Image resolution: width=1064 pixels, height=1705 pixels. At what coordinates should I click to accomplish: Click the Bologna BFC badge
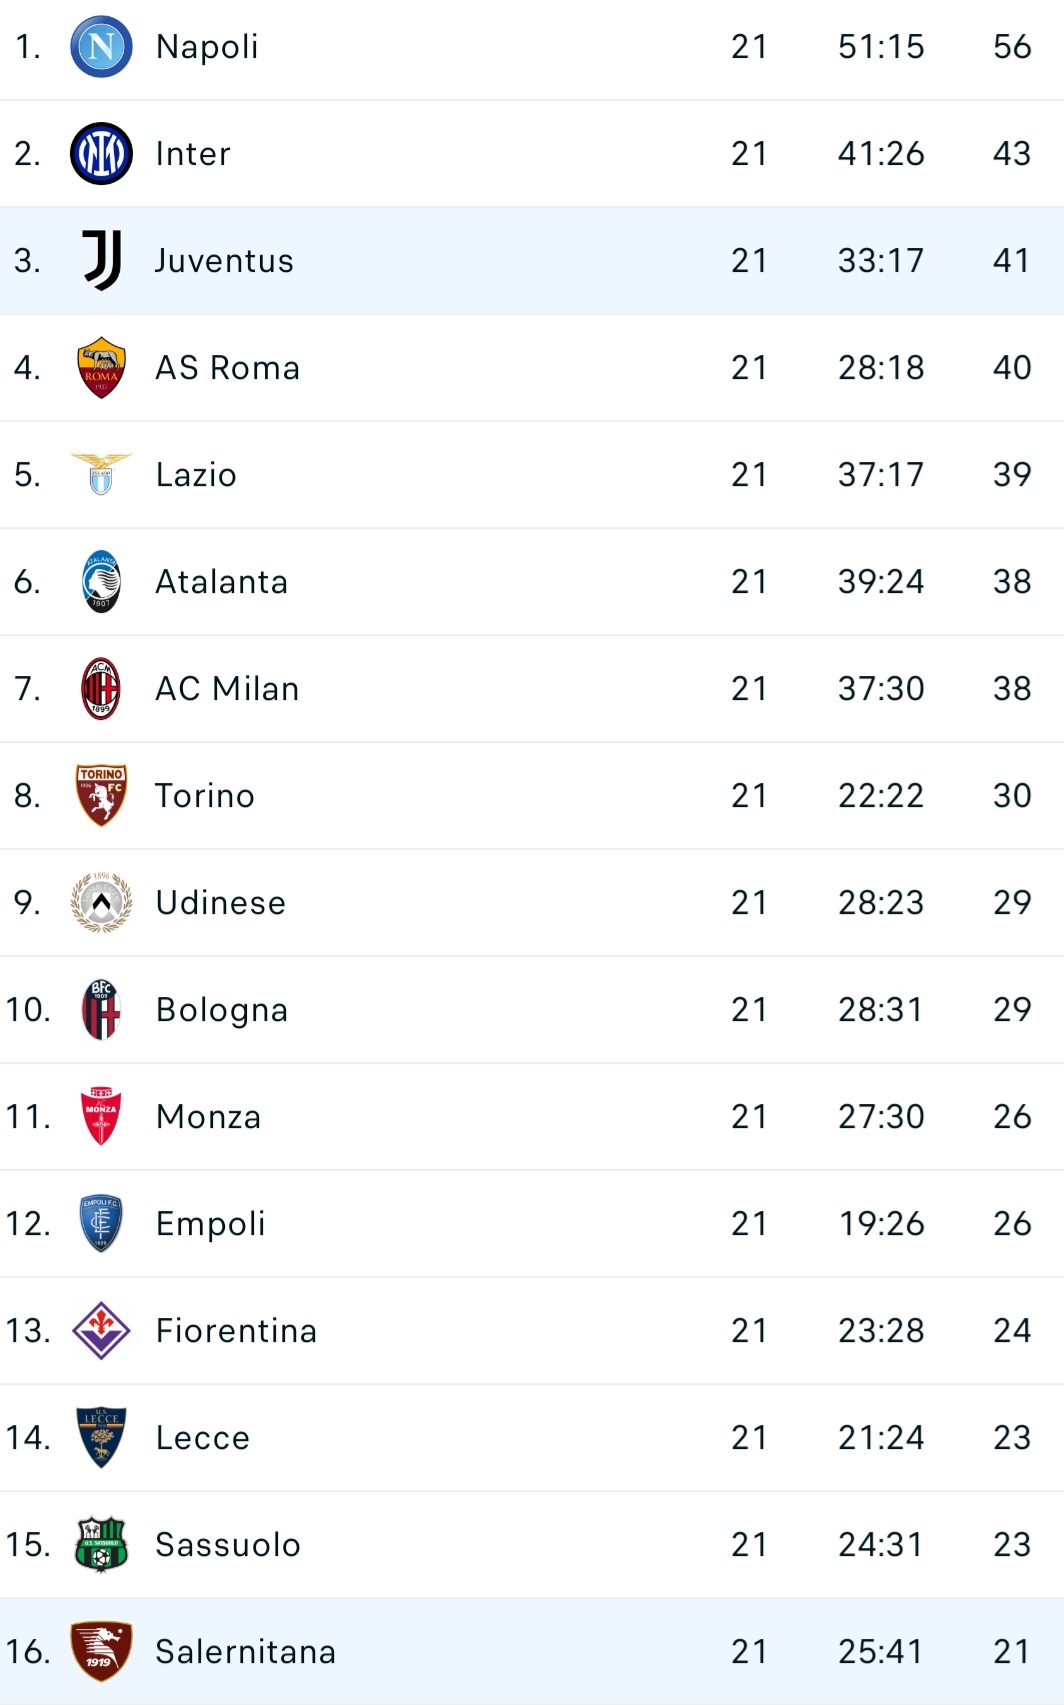101,1009
